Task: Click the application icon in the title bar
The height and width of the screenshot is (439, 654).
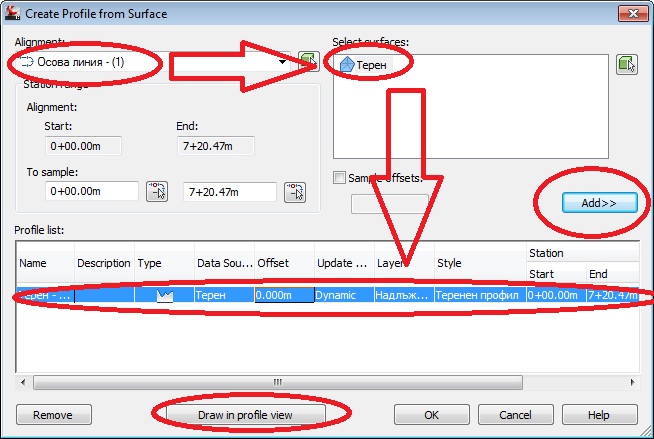Action: click(12, 13)
